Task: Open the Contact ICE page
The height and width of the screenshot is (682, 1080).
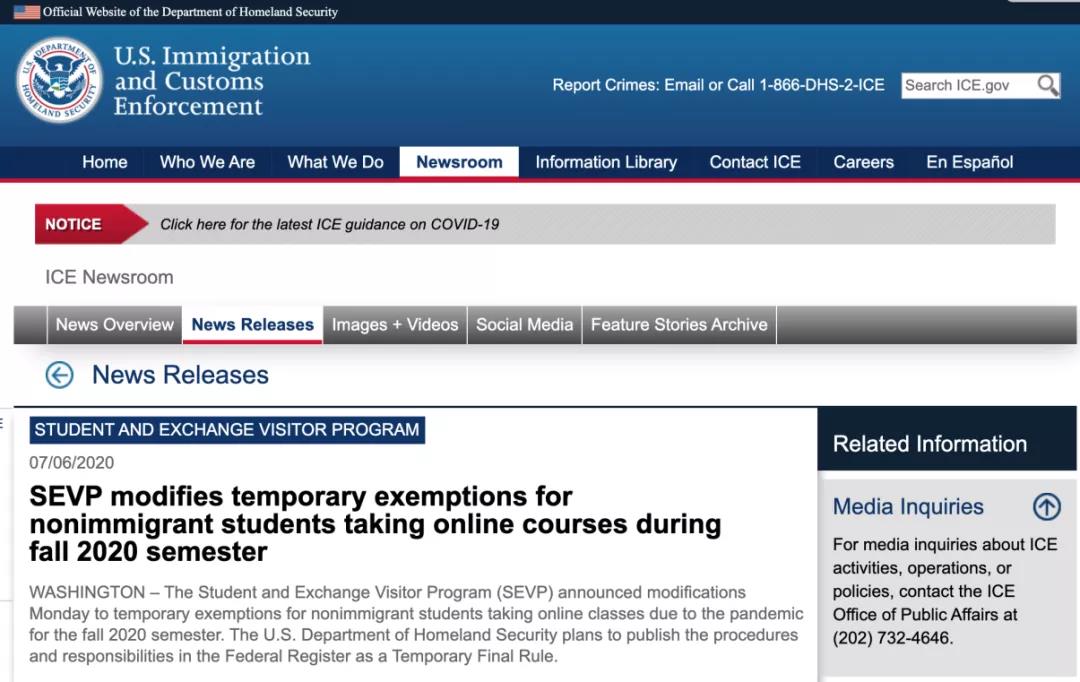Action: tap(755, 162)
